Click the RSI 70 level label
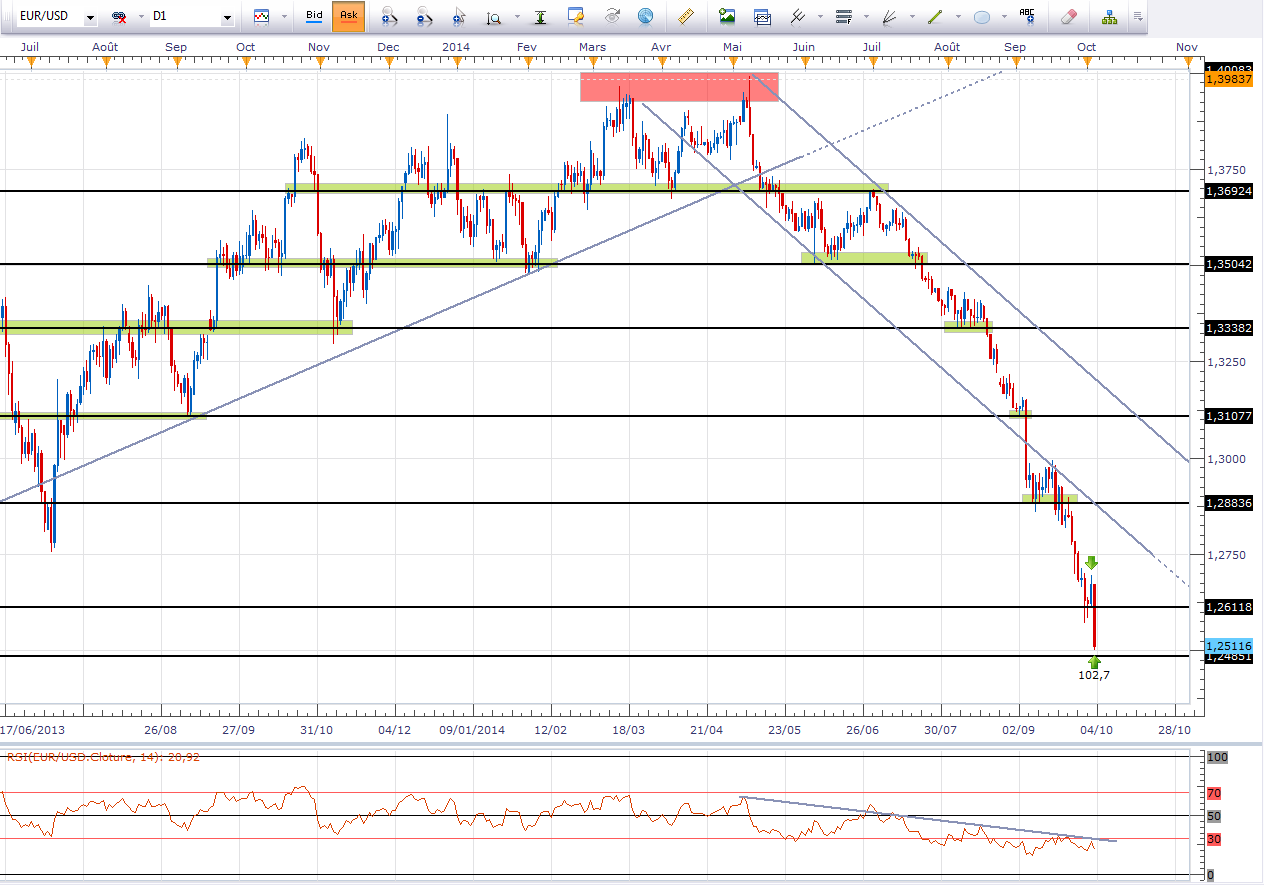1264x885 pixels. (1215, 794)
